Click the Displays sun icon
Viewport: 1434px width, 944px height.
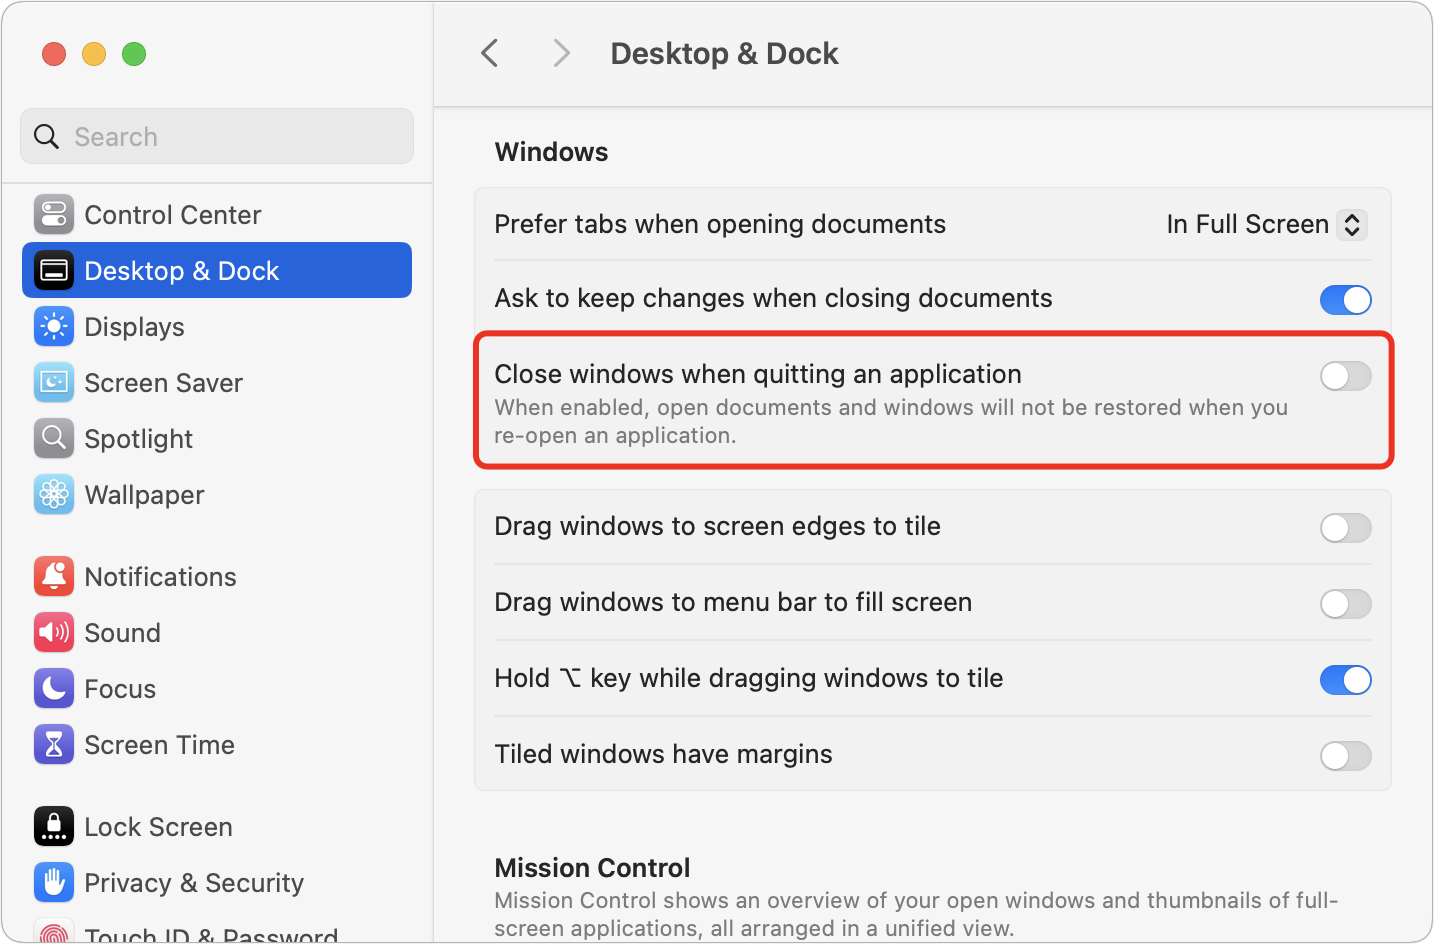point(54,327)
